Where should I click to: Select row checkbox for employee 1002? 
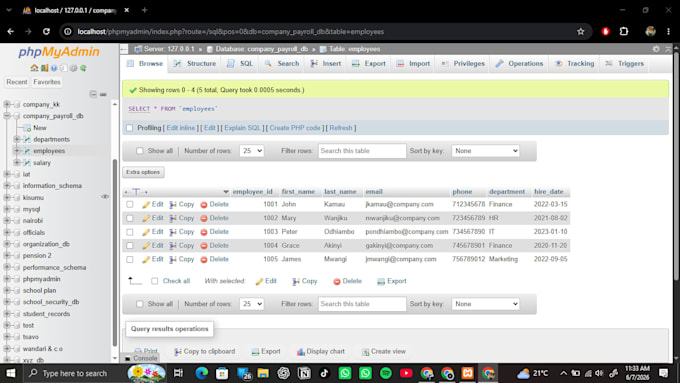[130, 218]
